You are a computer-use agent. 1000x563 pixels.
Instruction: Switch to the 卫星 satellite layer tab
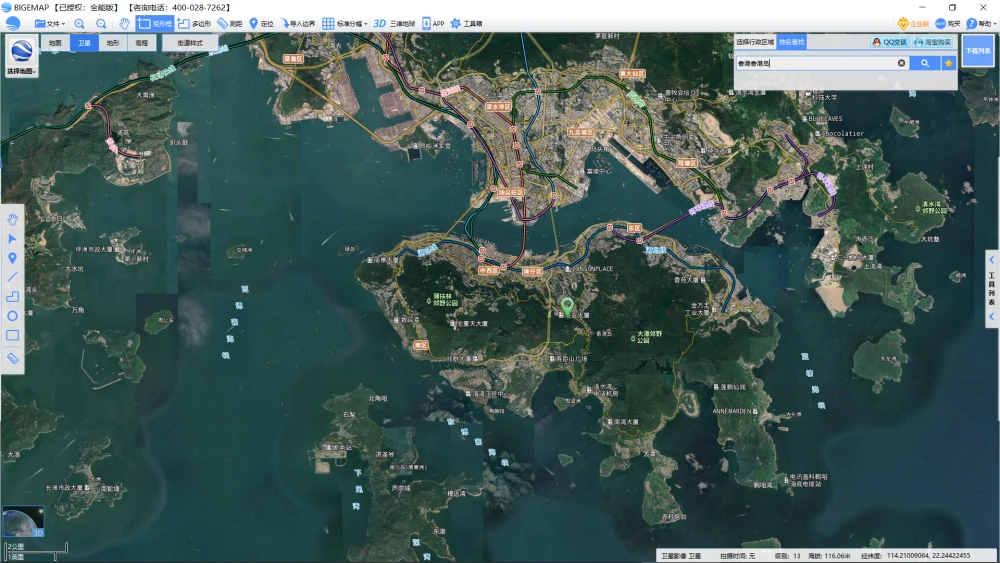coord(84,43)
